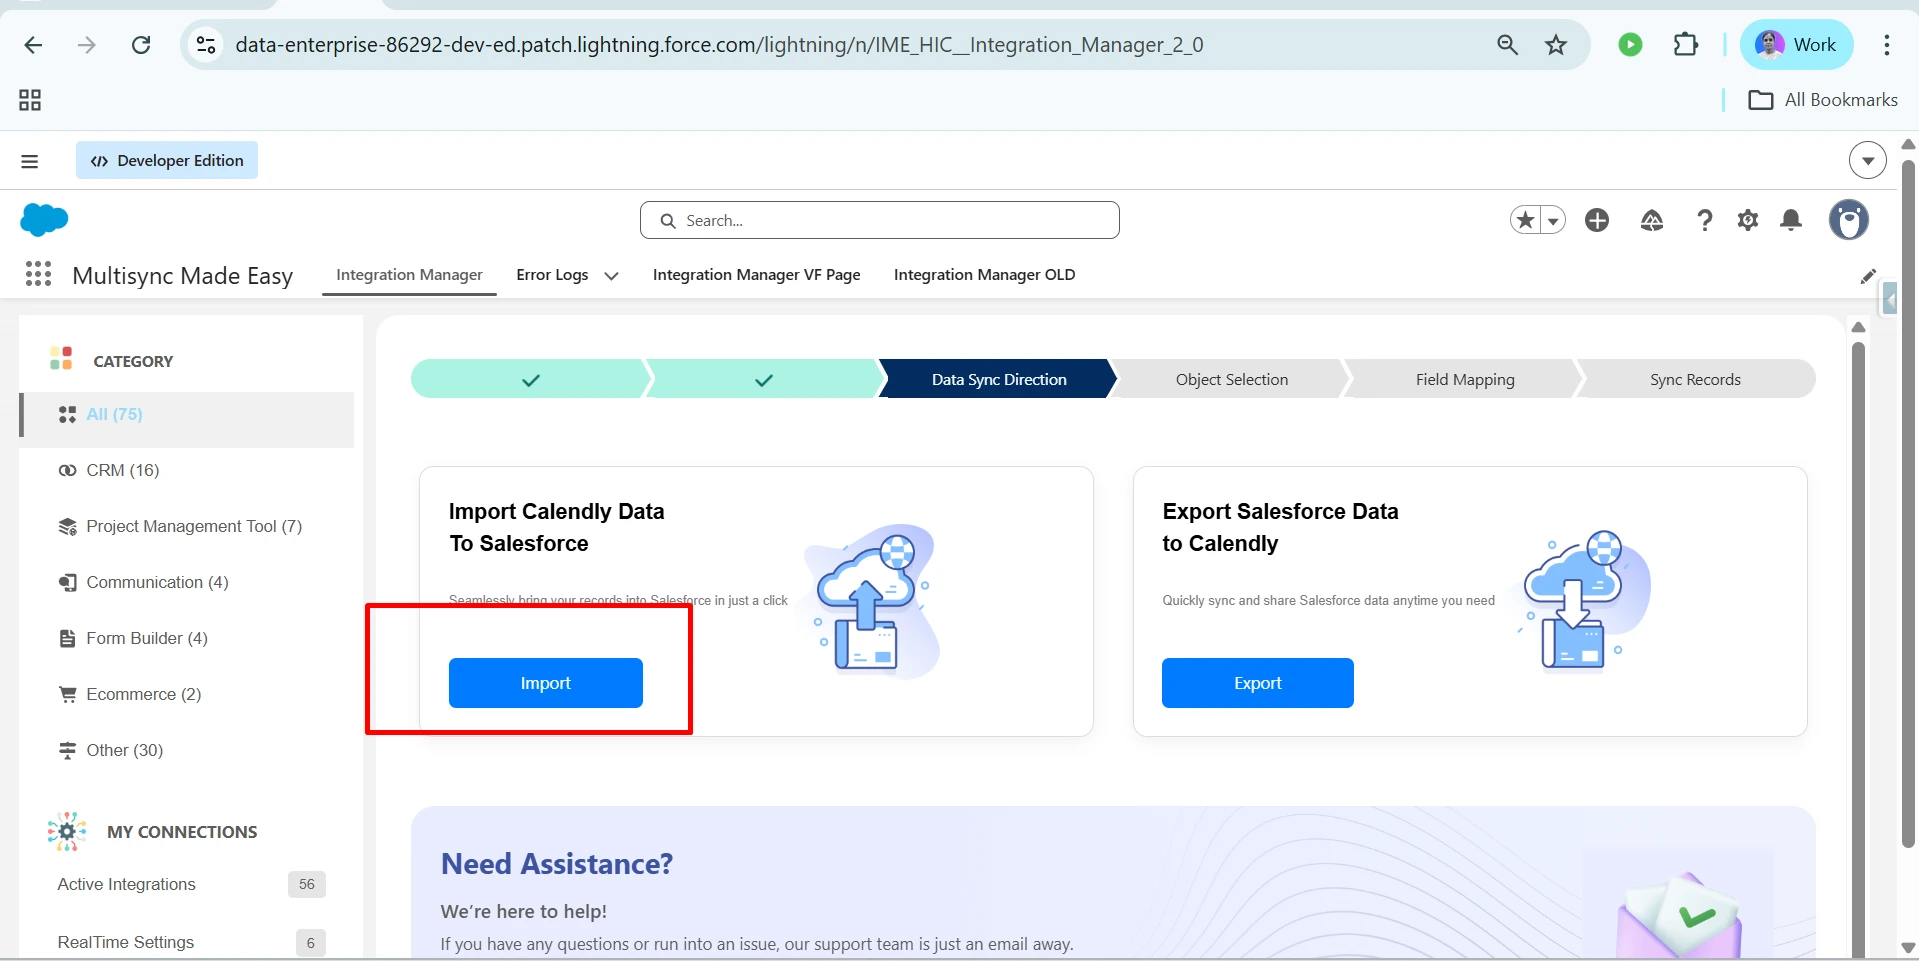Switch to Integration Manager OLD tab
The width and height of the screenshot is (1919, 961).
[x=984, y=275]
